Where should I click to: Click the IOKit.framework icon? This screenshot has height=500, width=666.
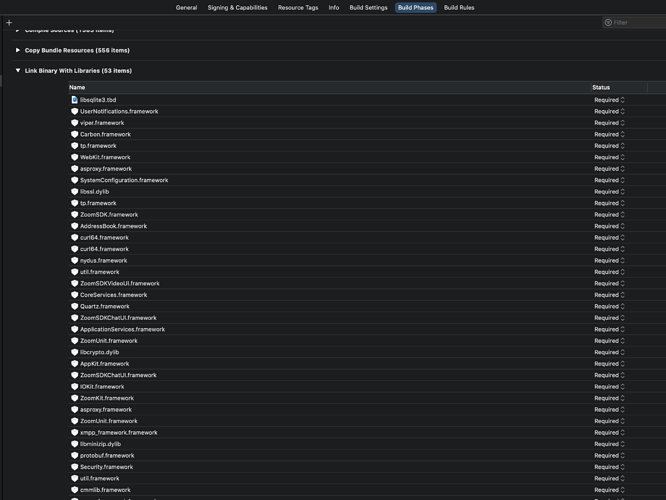[75, 387]
